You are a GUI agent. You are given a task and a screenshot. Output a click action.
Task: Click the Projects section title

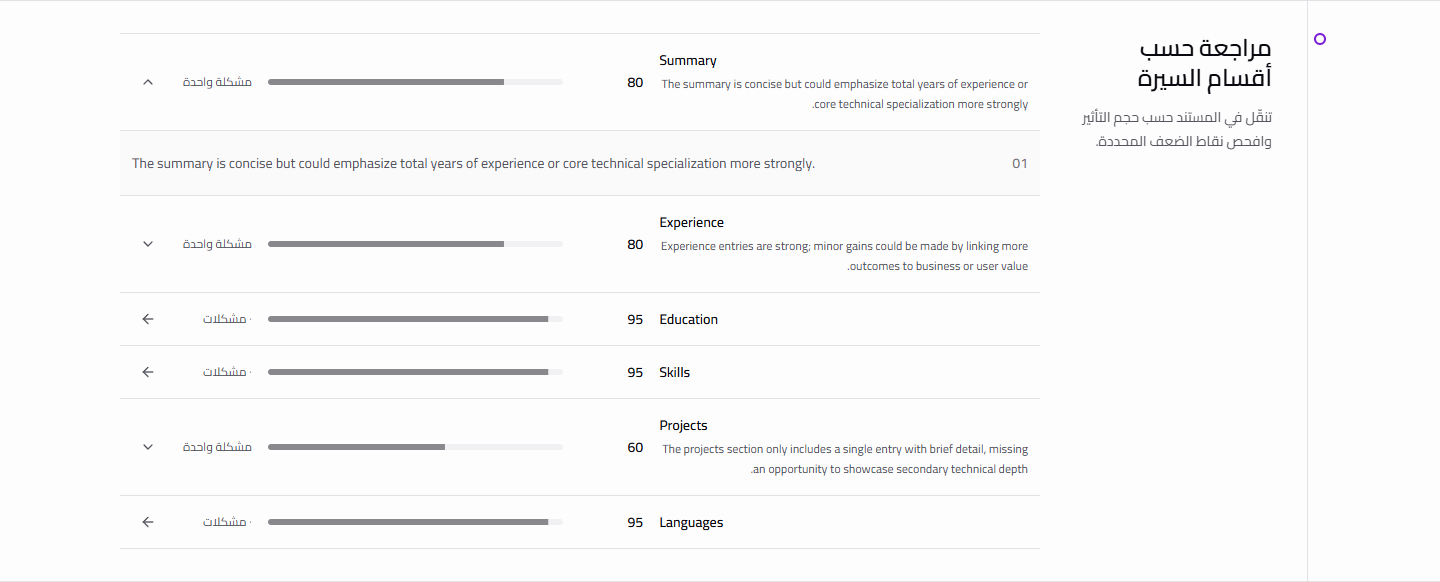(x=684, y=425)
